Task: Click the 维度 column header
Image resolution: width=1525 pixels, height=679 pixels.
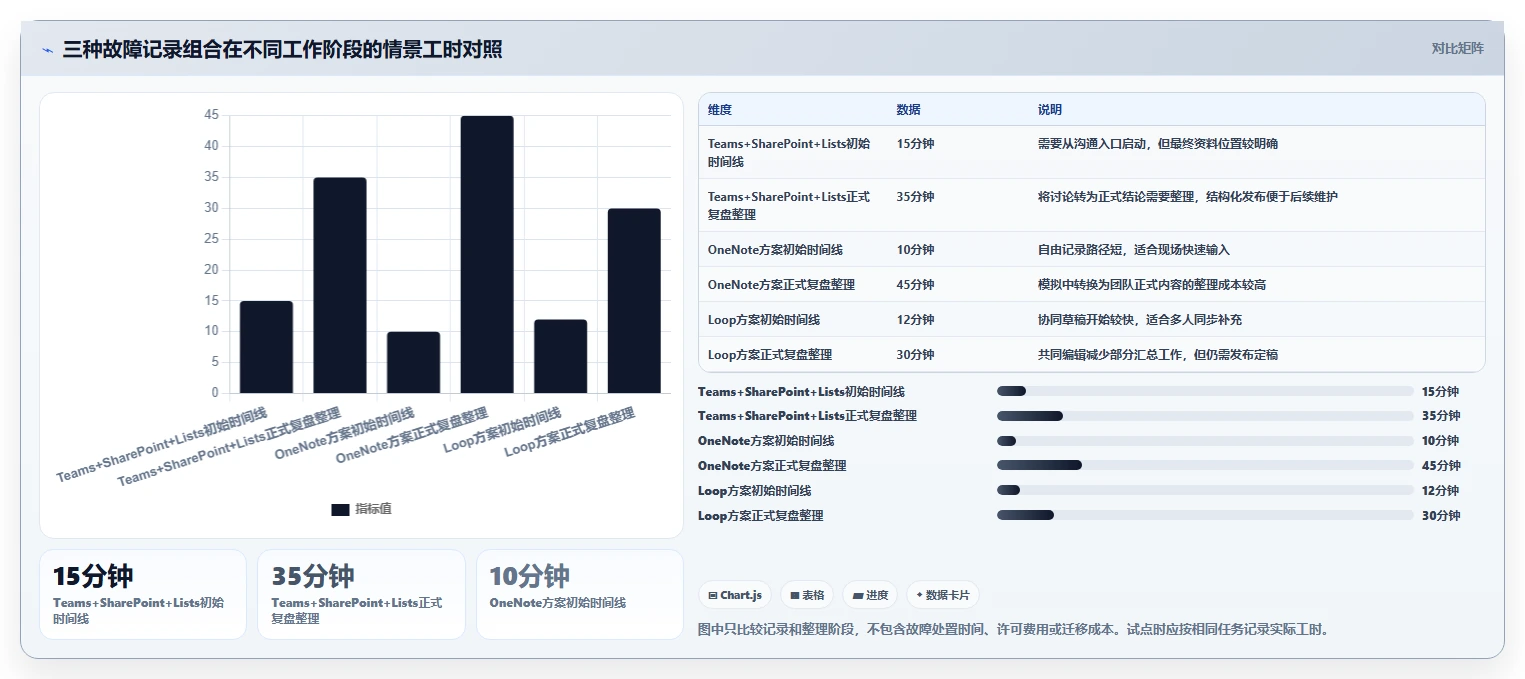Action: pos(720,110)
